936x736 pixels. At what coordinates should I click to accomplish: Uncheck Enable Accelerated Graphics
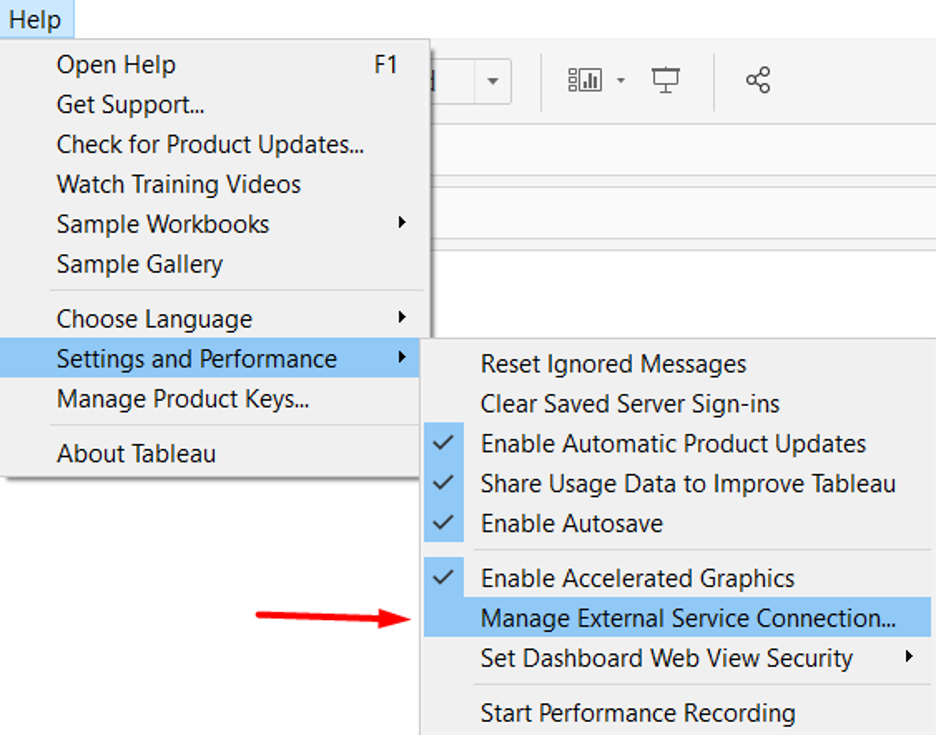coord(638,578)
